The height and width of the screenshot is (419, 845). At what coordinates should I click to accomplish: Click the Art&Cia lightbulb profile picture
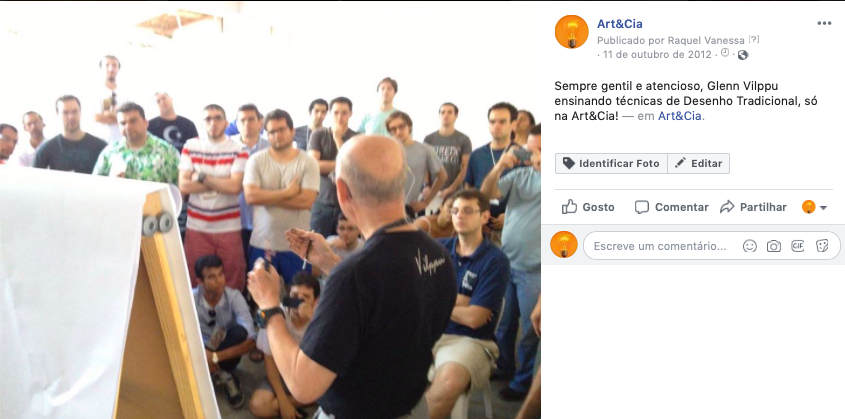click(572, 32)
